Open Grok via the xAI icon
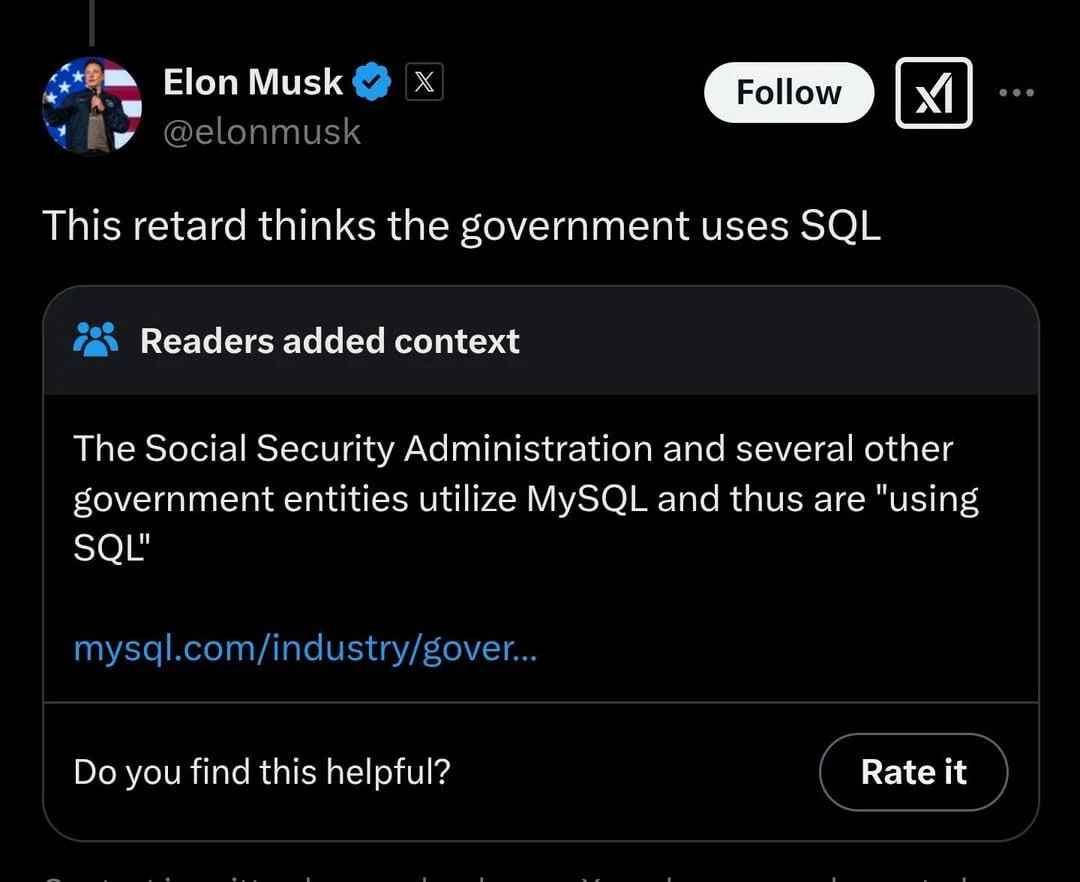The image size is (1080, 882). pyautogui.click(x=933, y=93)
